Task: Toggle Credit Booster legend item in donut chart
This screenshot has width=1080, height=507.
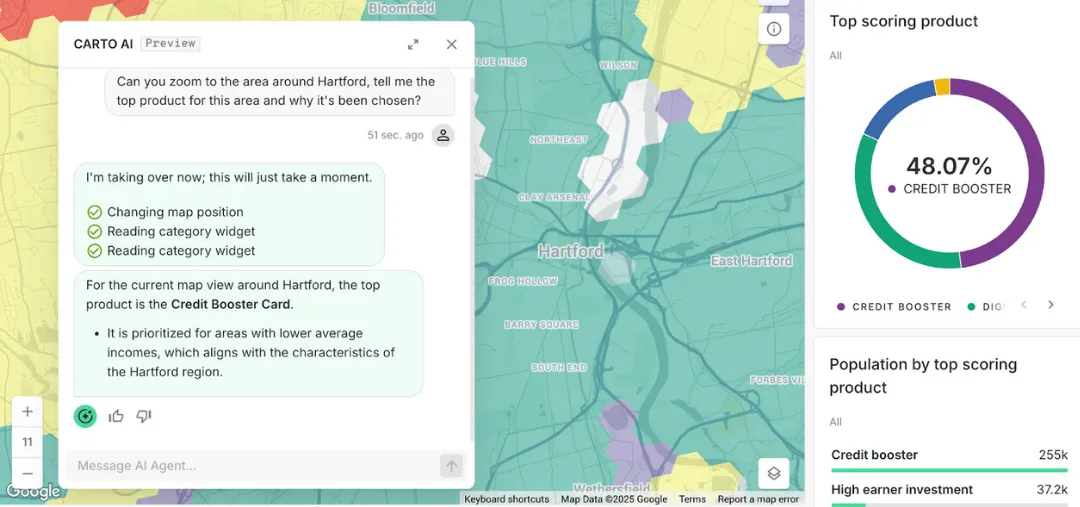Action: coord(894,307)
